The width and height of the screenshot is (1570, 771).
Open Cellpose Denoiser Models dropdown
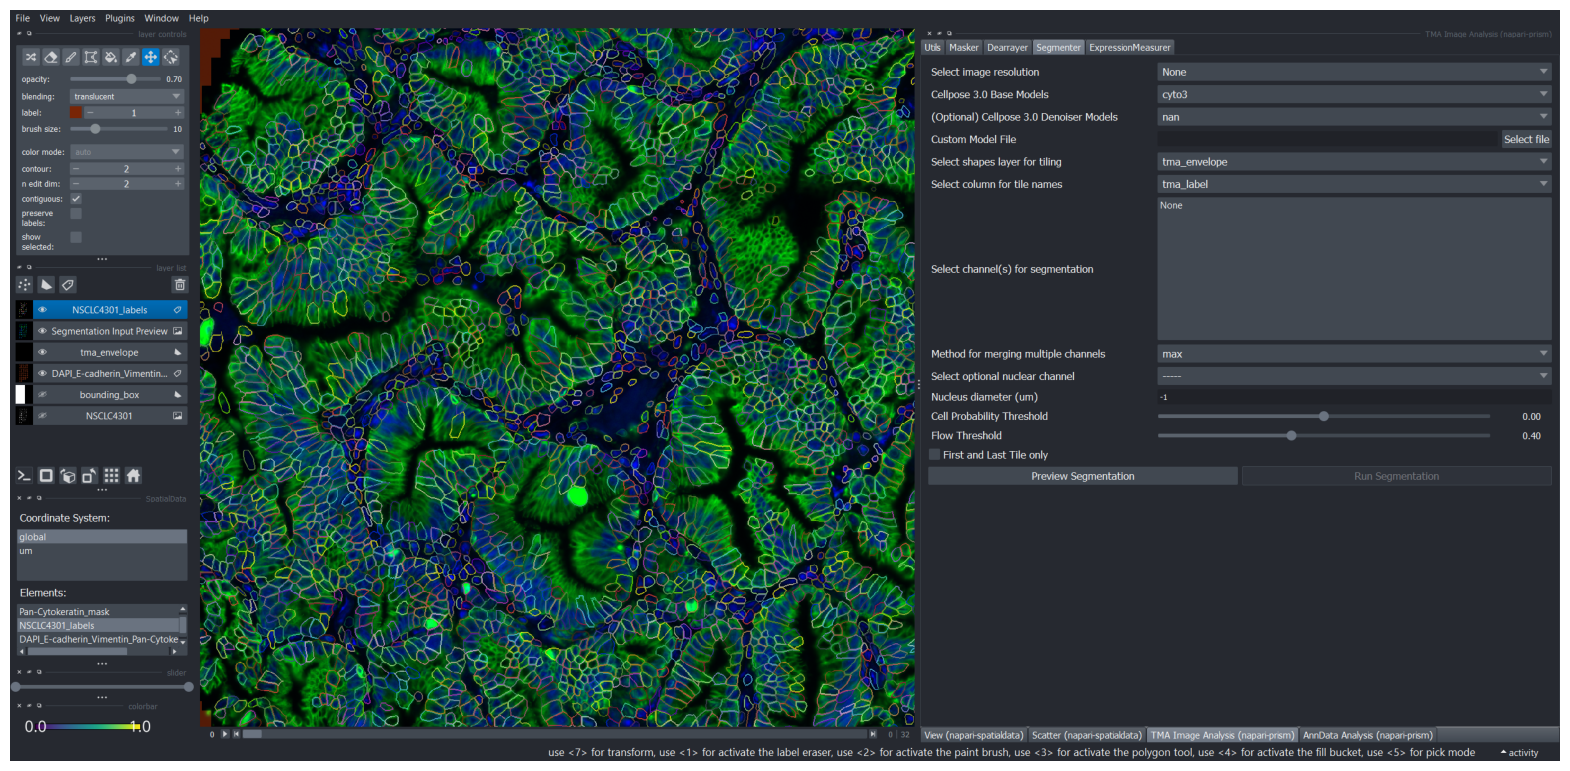coord(1354,117)
